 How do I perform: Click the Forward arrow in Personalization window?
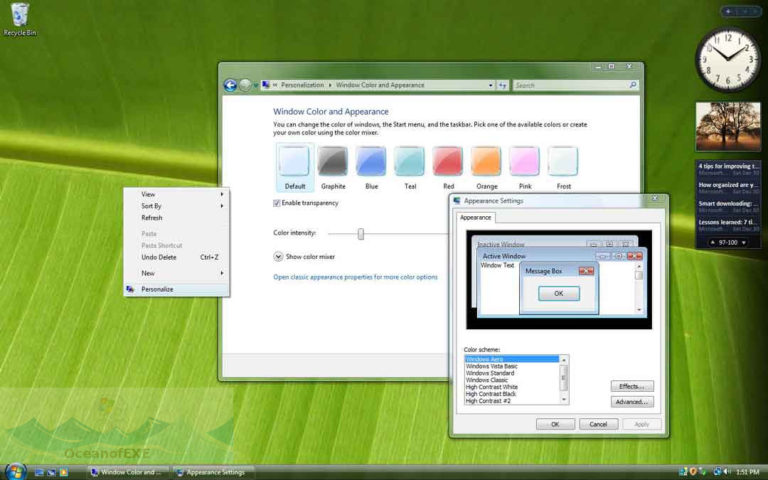[245, 85]
